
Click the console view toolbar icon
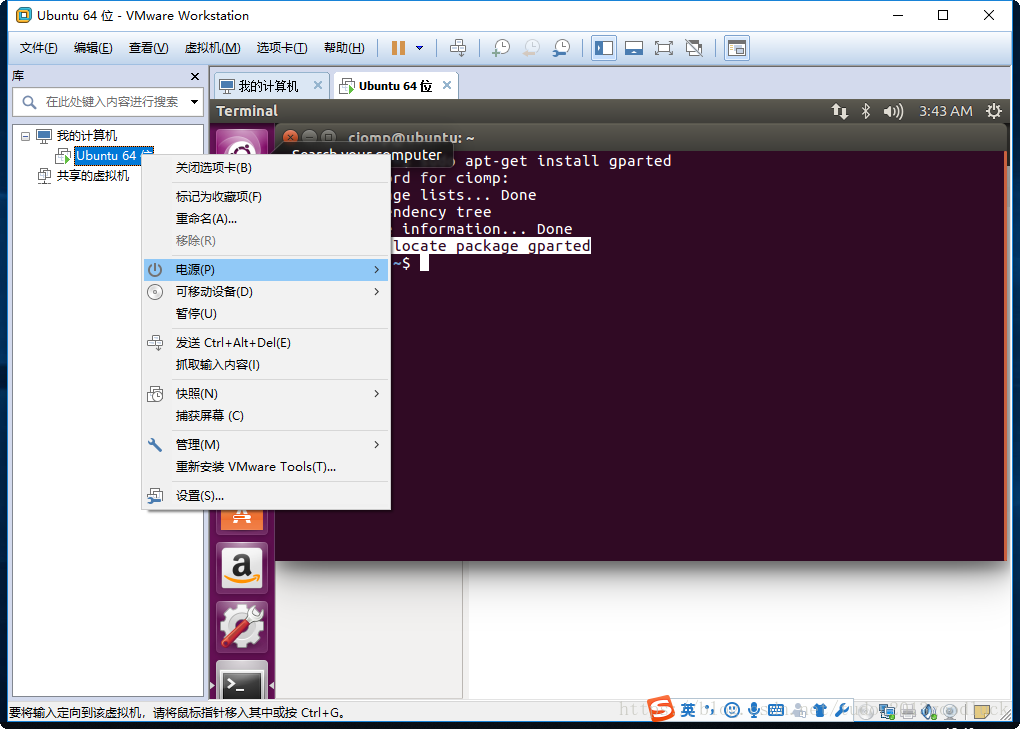point(736,47)
